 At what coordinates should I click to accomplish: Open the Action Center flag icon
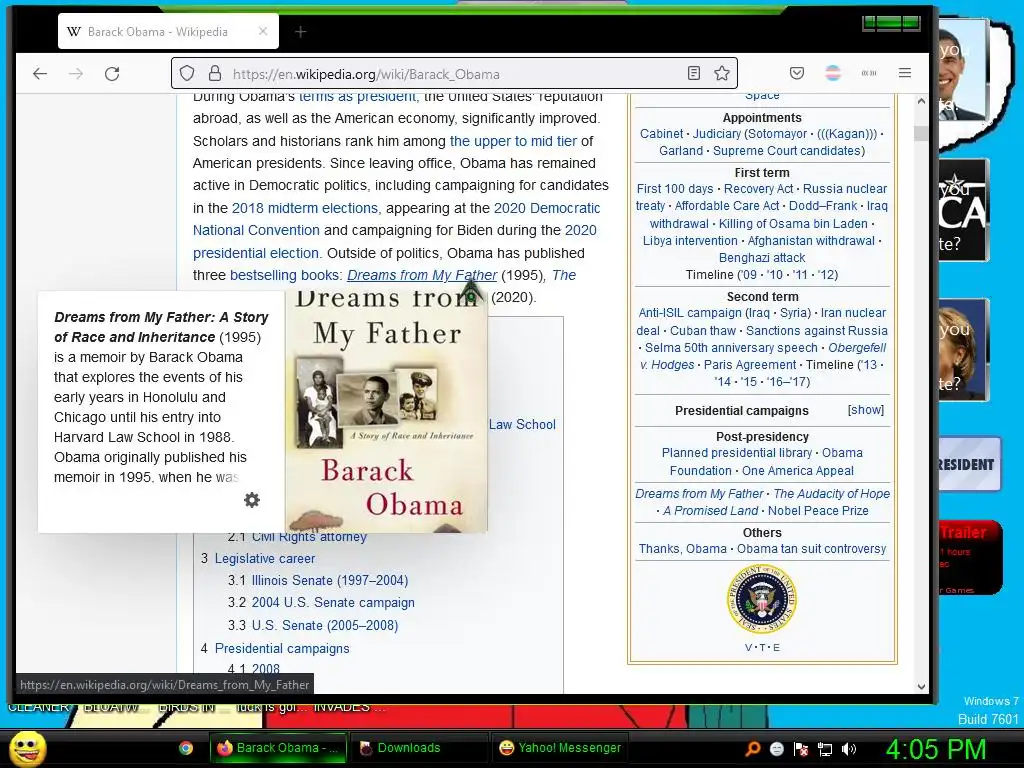click(801, 748)
